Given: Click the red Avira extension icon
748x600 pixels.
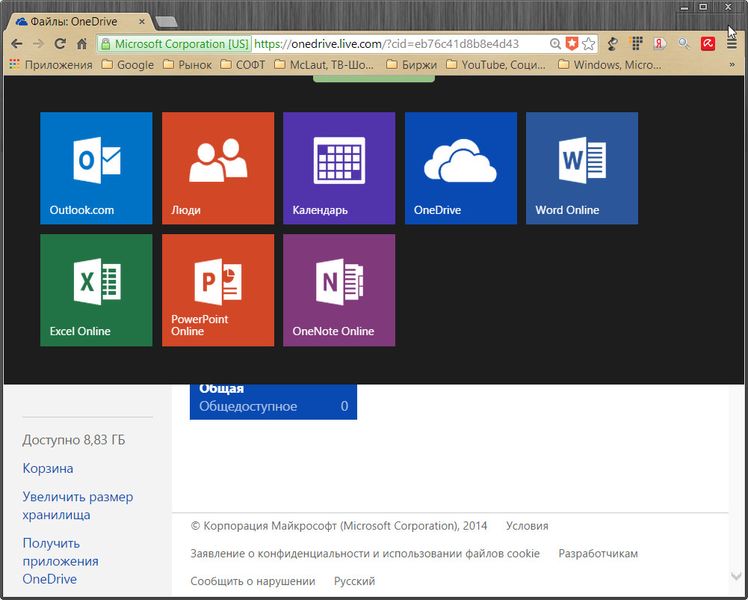Looking at the screenshot, I should [708, 44].
